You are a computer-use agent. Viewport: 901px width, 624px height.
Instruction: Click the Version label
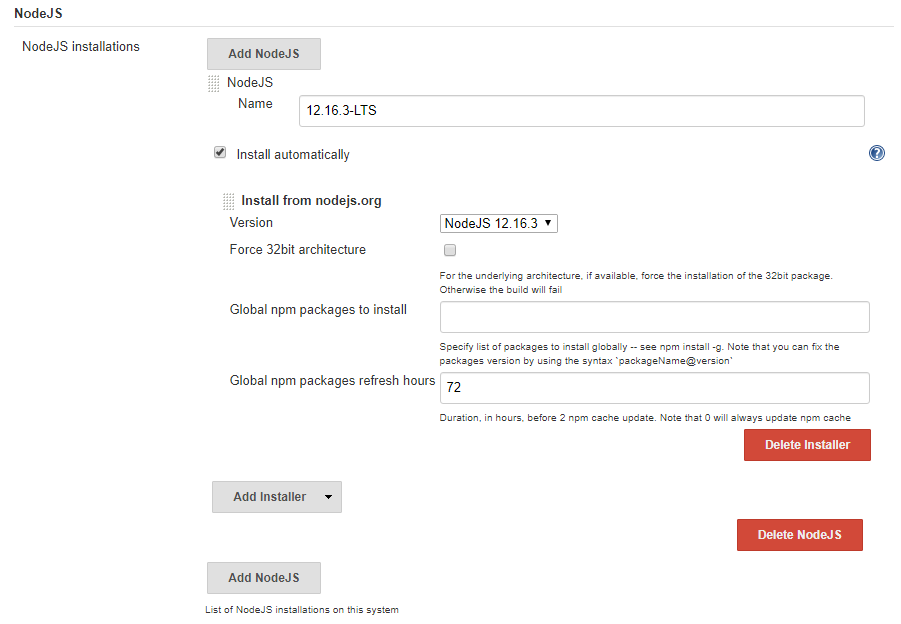[x=251, y=222]
